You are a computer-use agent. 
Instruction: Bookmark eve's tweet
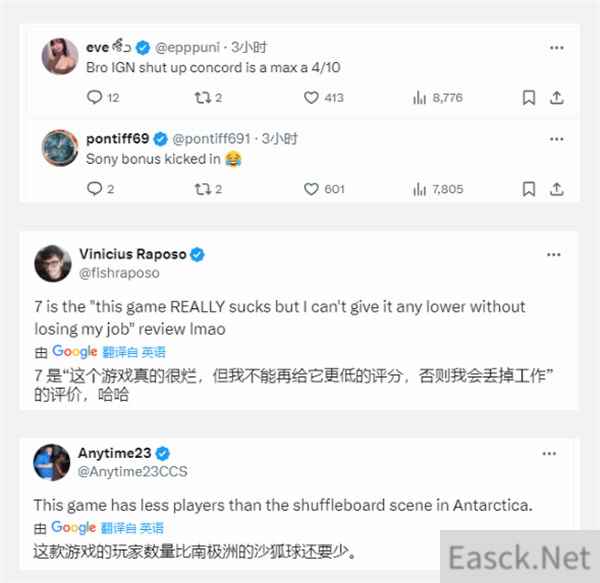[529, 98]
